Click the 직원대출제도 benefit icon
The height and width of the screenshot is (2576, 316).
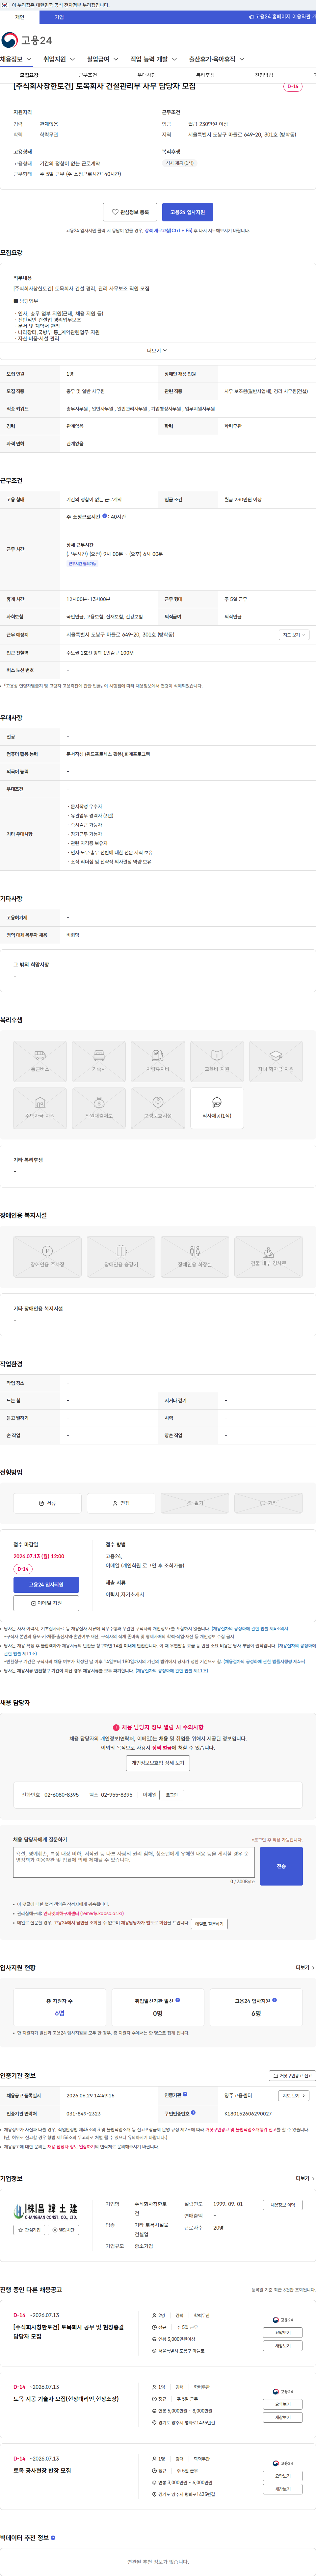click(99, 1108)
